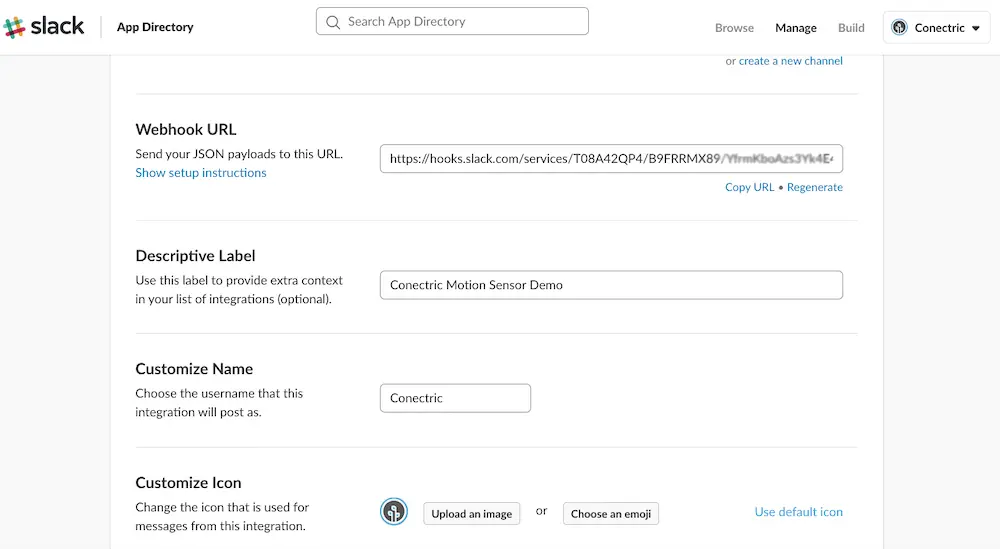
Task: Click the Choose an emoji button
Action: click(610, 514)
